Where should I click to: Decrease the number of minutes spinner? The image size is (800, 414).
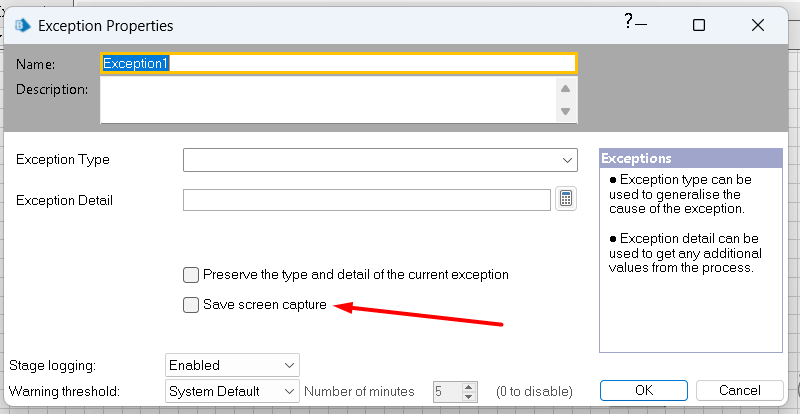pos(469,396)
